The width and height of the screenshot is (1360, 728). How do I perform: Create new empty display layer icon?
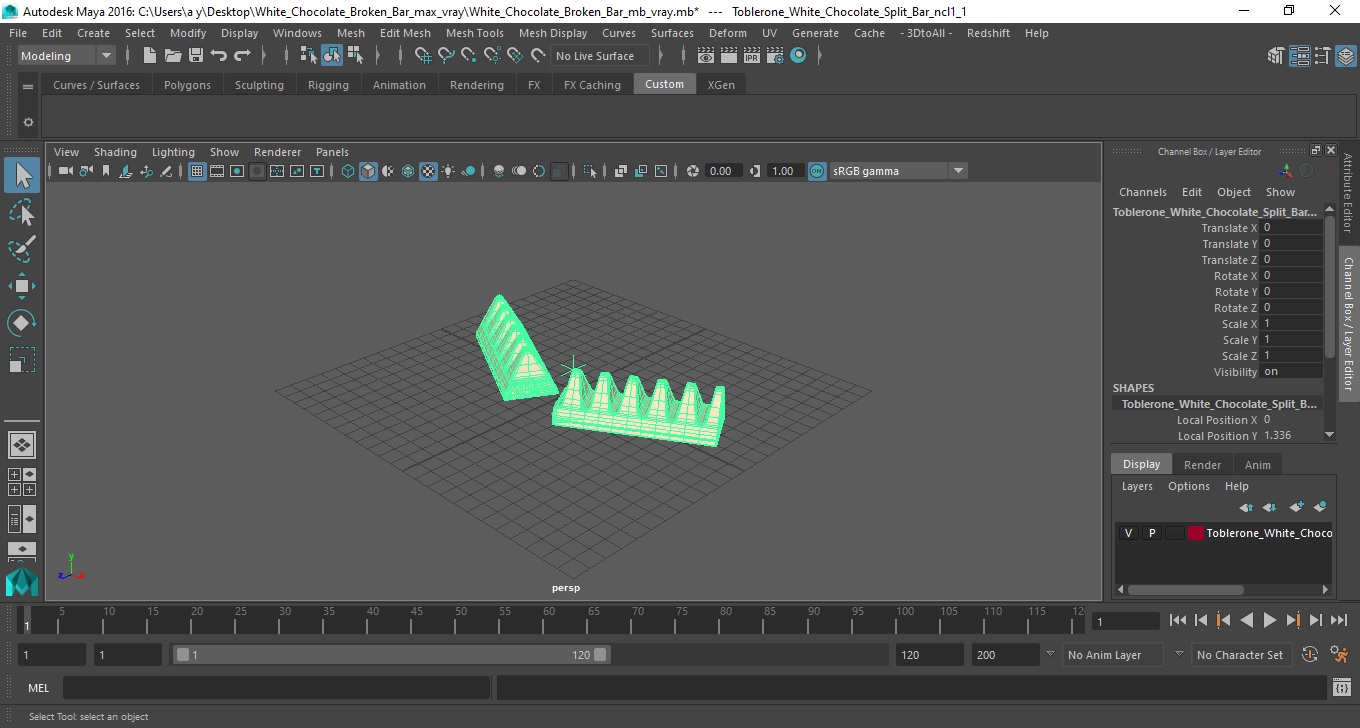[x=1296, y=507]
